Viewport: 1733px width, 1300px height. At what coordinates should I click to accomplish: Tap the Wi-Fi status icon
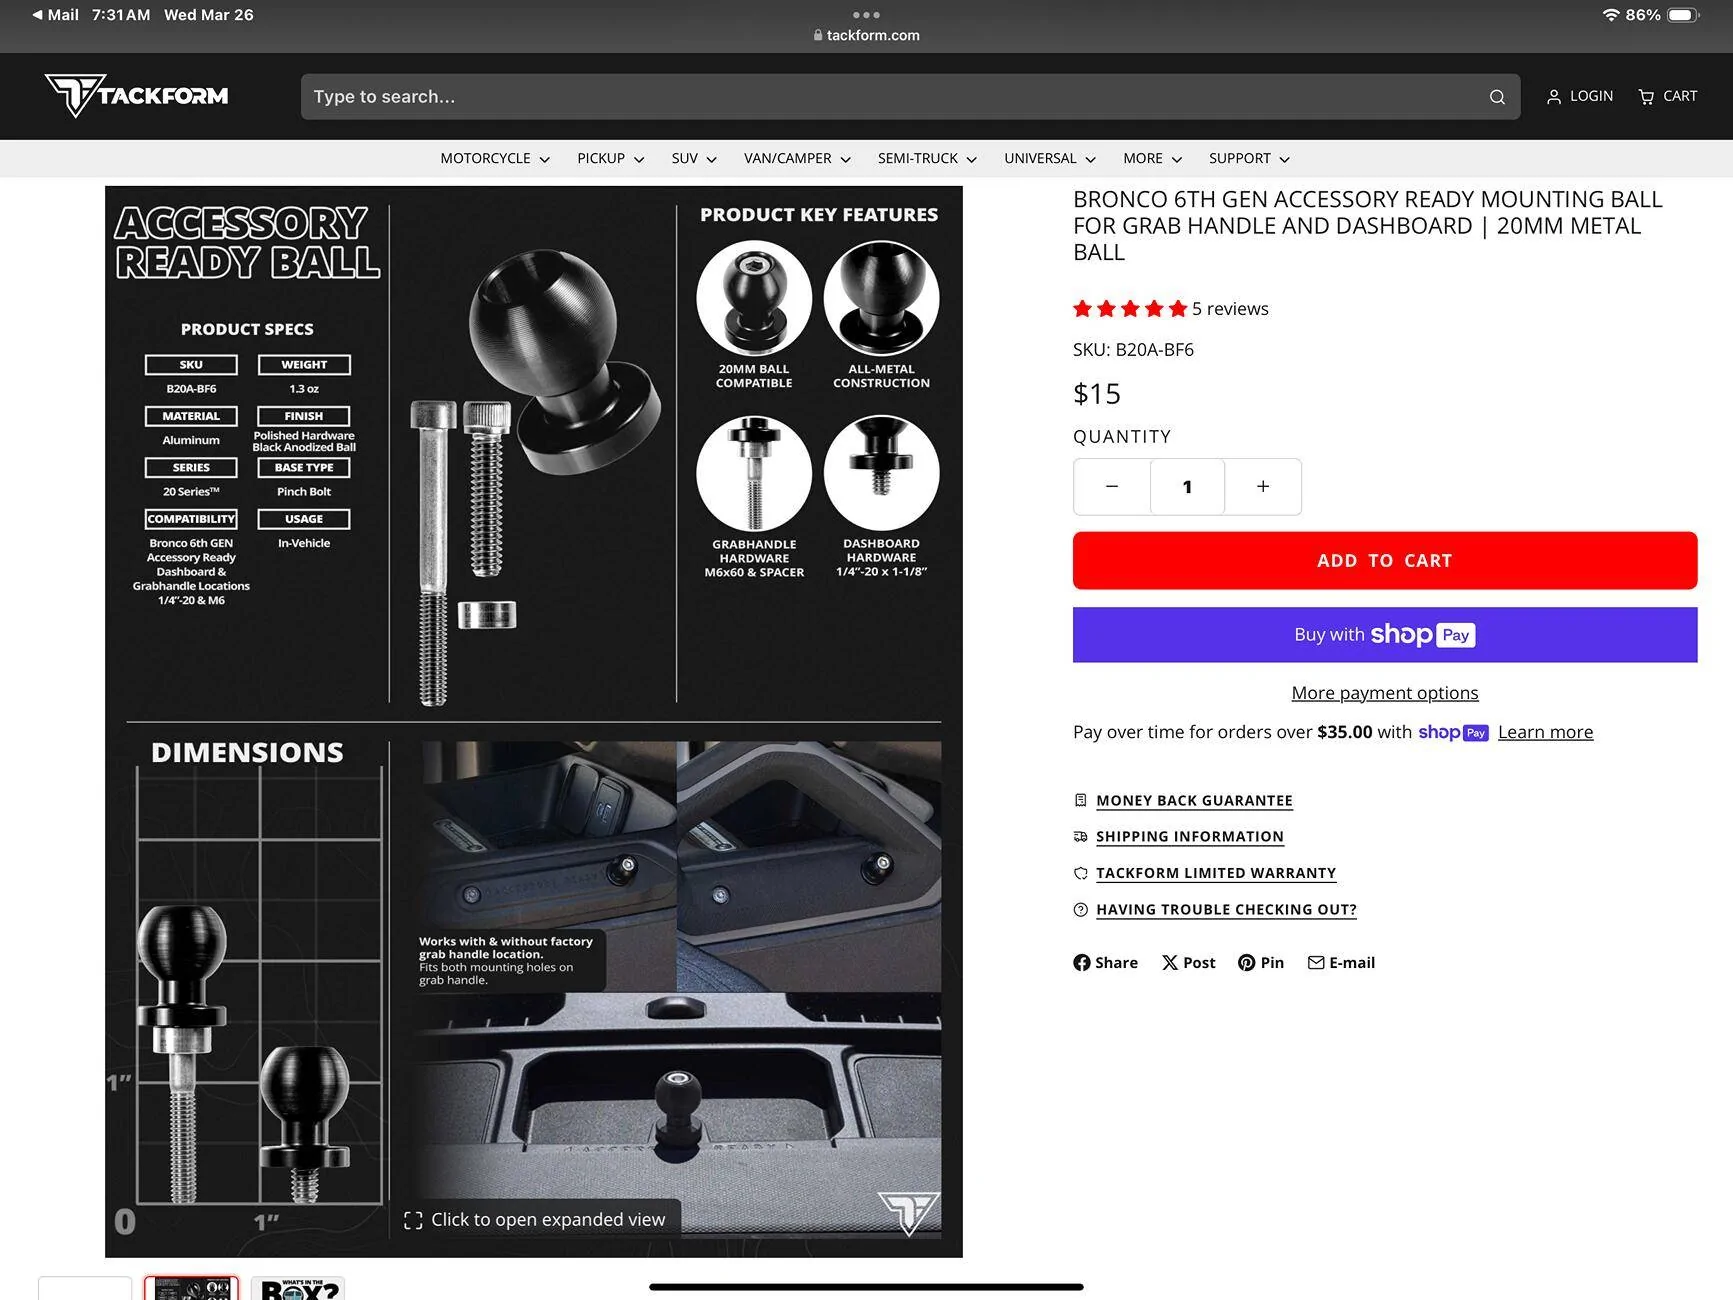coord(1610,15)
